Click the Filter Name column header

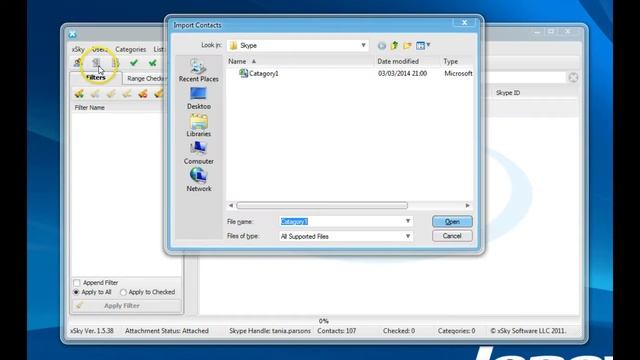click(89, 107)
